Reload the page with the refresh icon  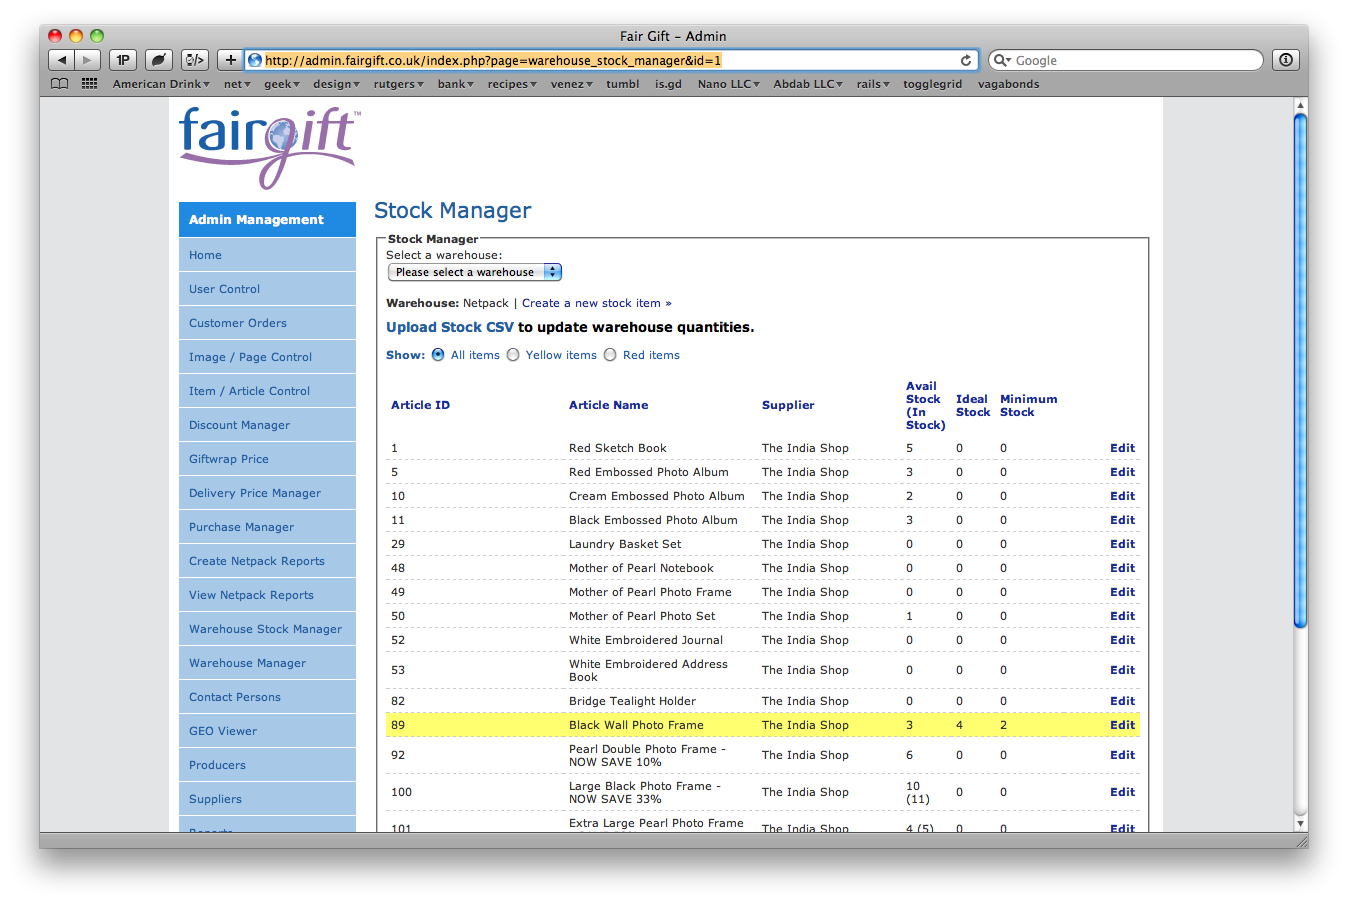pos(966,60)
